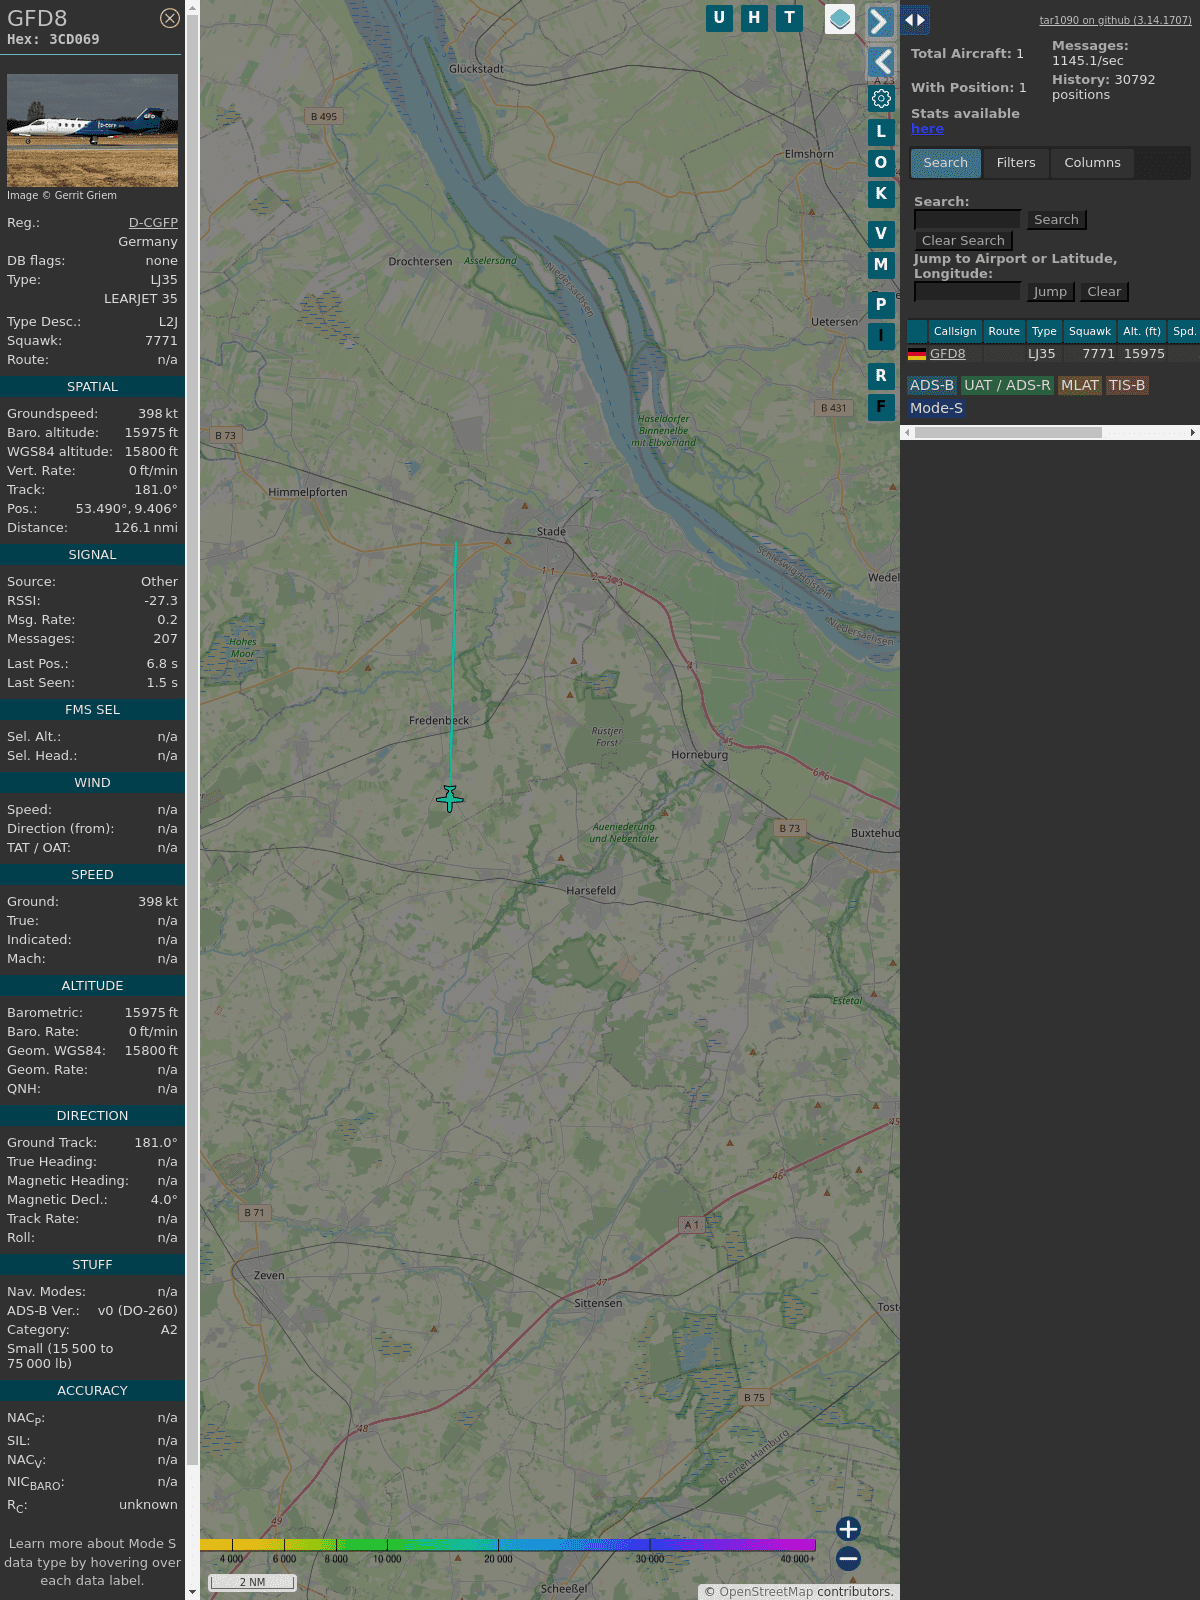The height and width of the screenshot is (1600, 1200).
Task: Click the UAT / ADS-R legend label
Action: point(1007,385)
